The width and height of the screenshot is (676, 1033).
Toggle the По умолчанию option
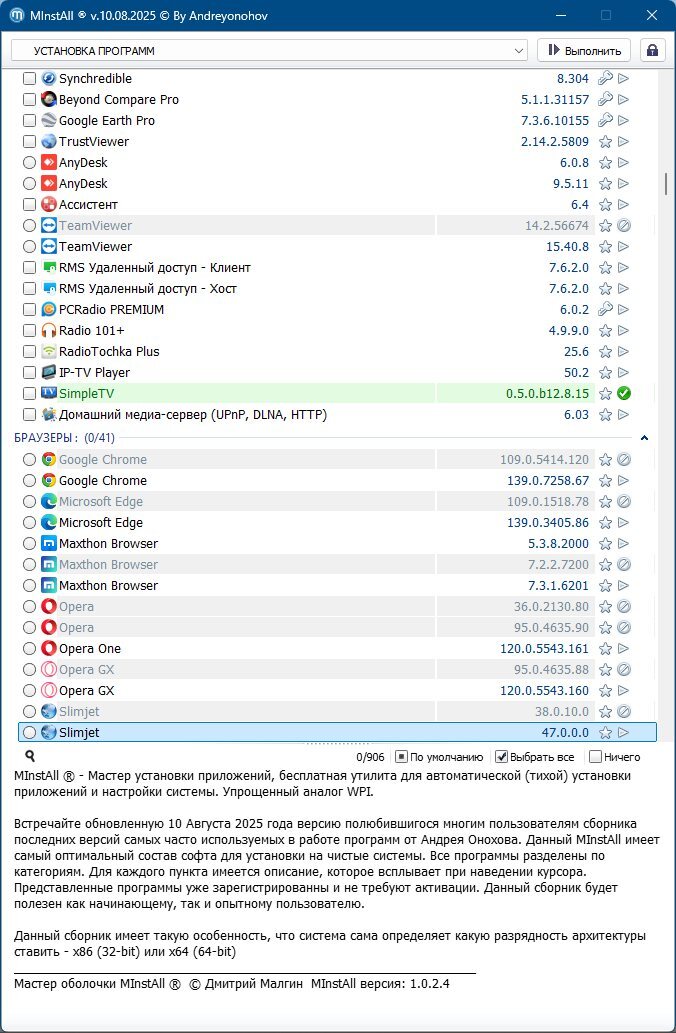401,756
